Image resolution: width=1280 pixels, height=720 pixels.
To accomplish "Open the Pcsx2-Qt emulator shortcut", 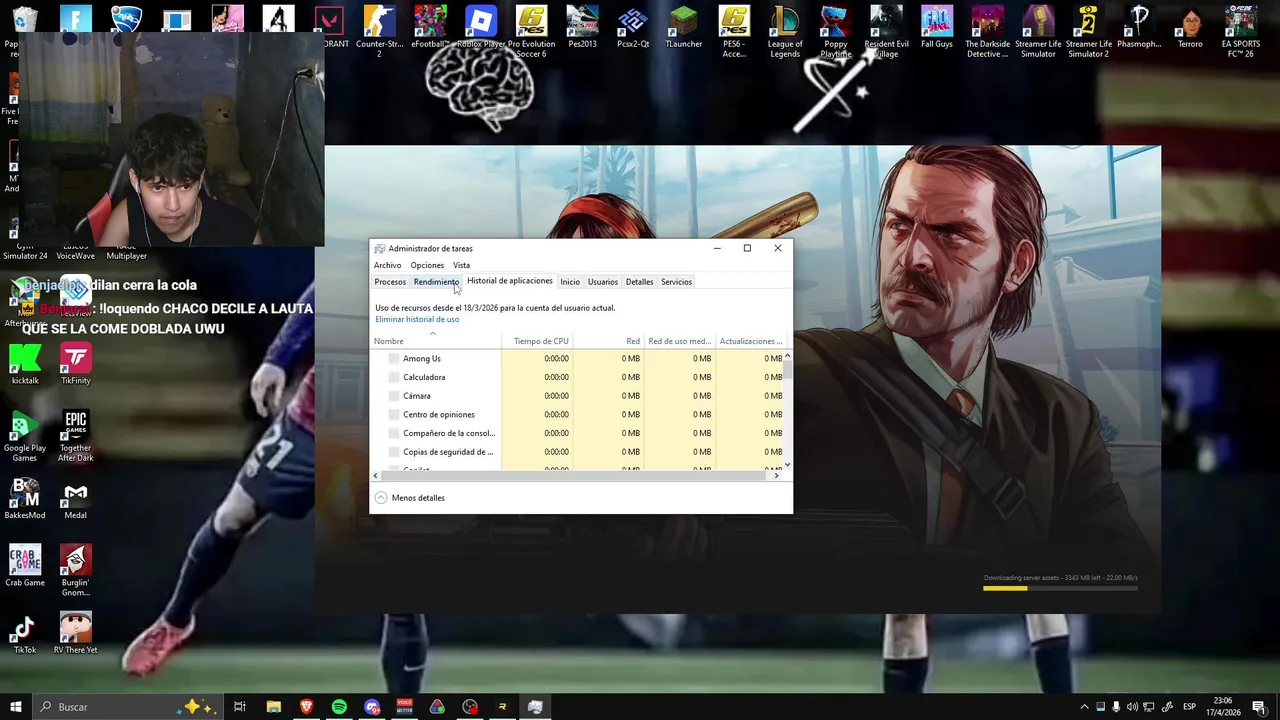I will (633, 27).
